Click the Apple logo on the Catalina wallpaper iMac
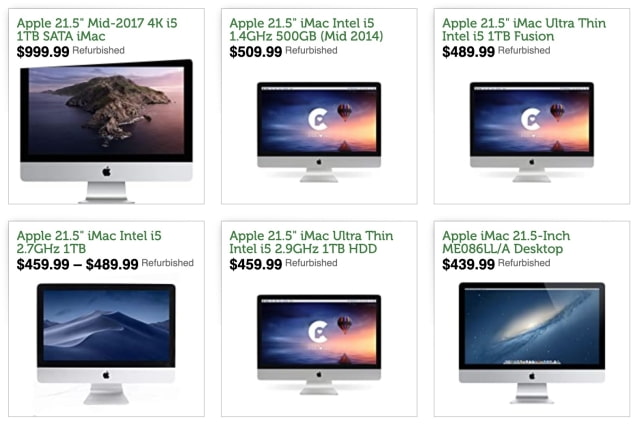640x426 pixels. 107,171
